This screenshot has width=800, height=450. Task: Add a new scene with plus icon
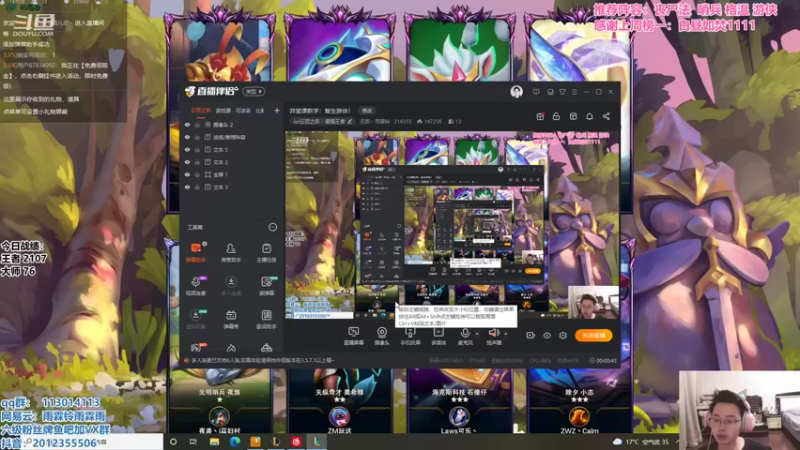(277, 110)
